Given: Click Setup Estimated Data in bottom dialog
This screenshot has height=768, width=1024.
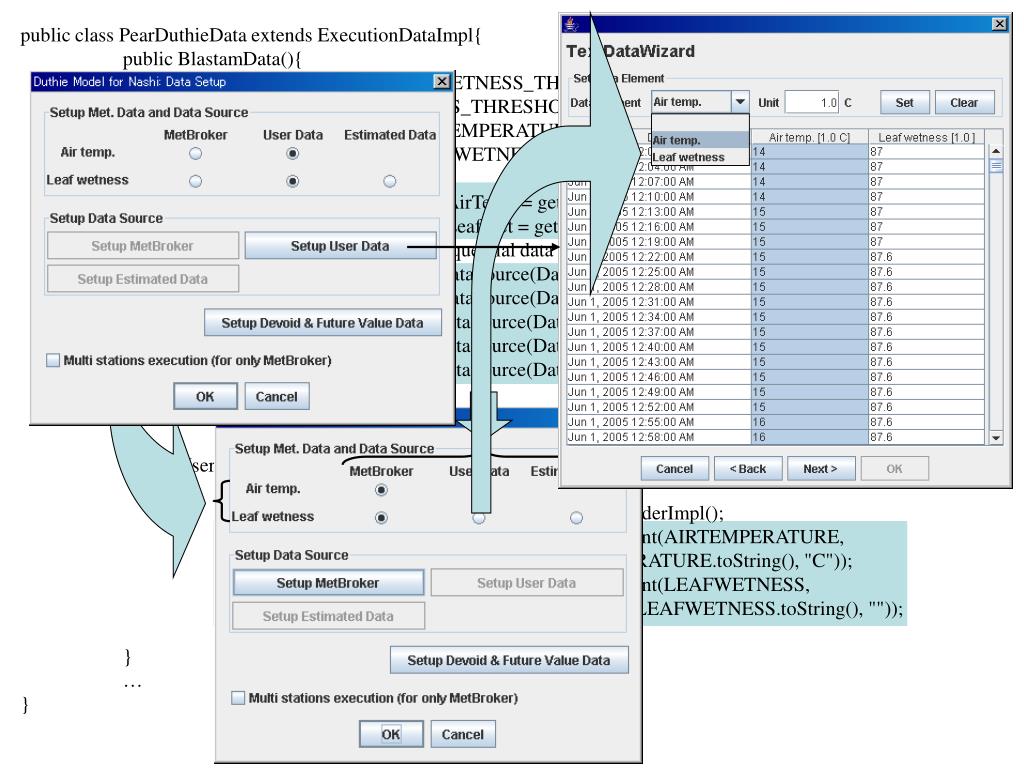Looking at the screenshot, I should [x=328, y=616].
